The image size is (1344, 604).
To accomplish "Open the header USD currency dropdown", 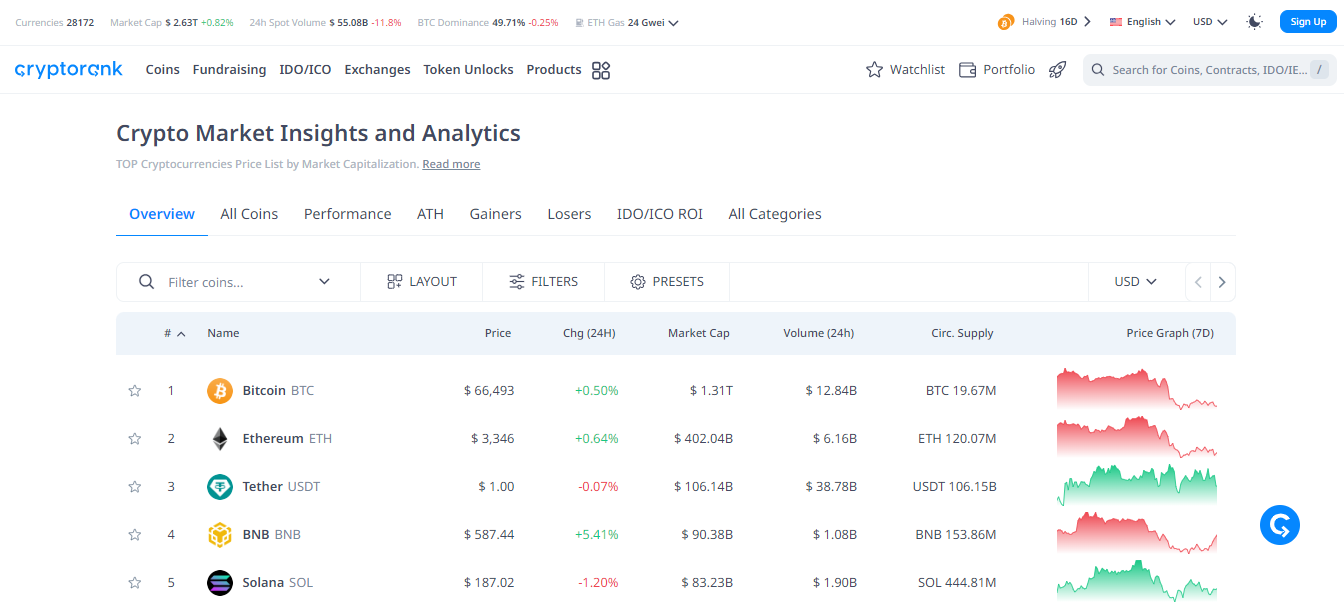I will (x=1210, y=22).
